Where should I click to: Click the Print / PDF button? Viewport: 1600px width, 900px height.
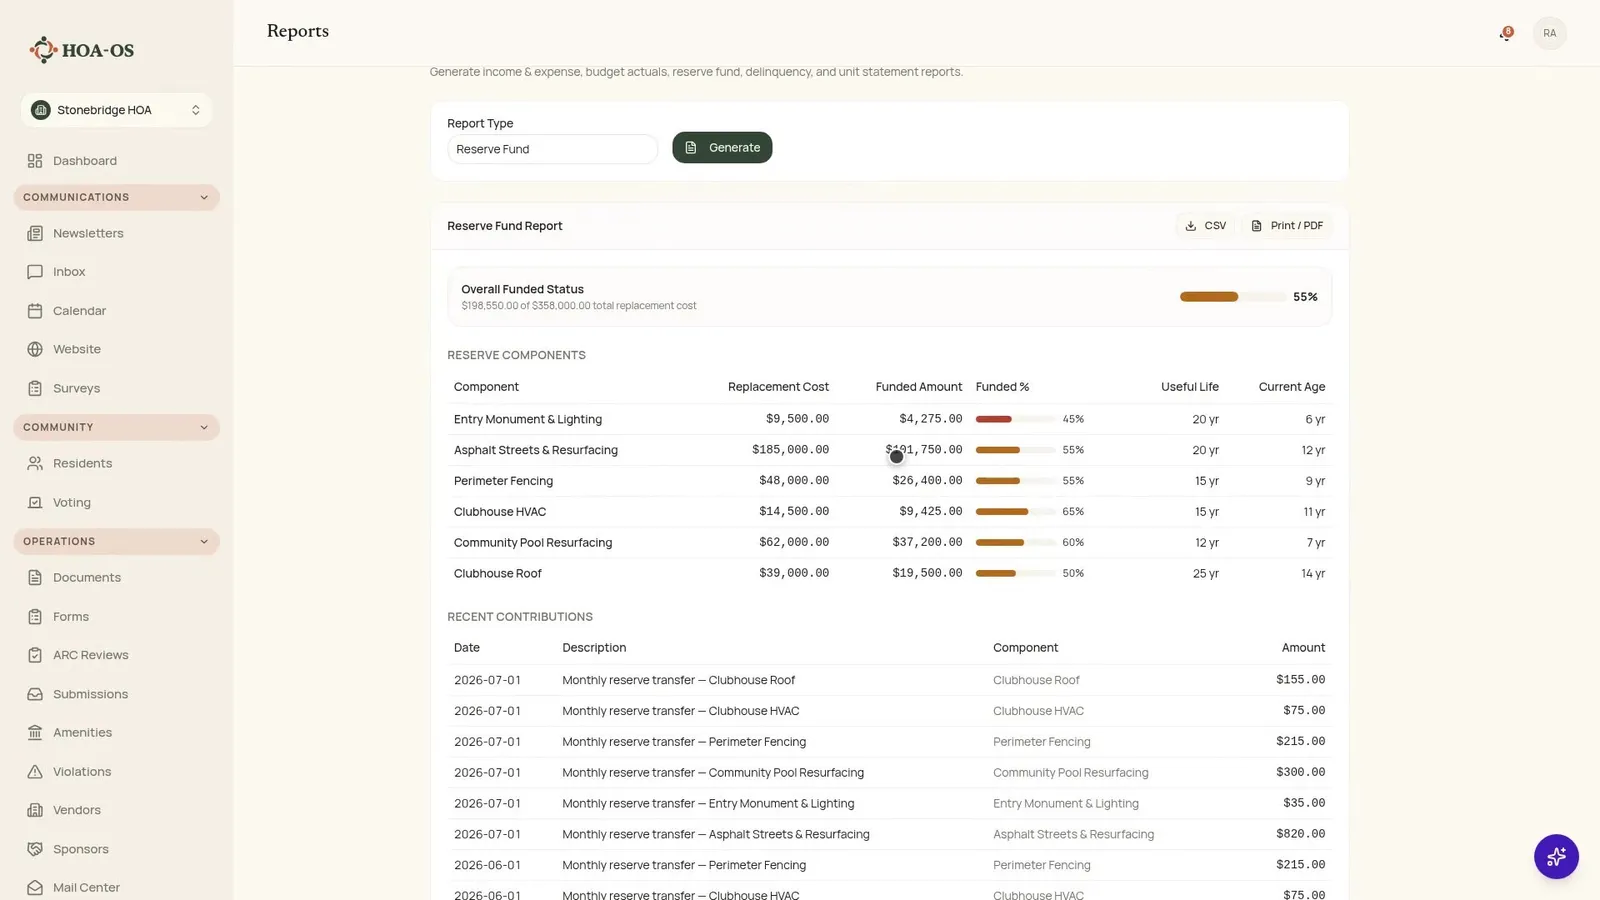[1287, 226]
